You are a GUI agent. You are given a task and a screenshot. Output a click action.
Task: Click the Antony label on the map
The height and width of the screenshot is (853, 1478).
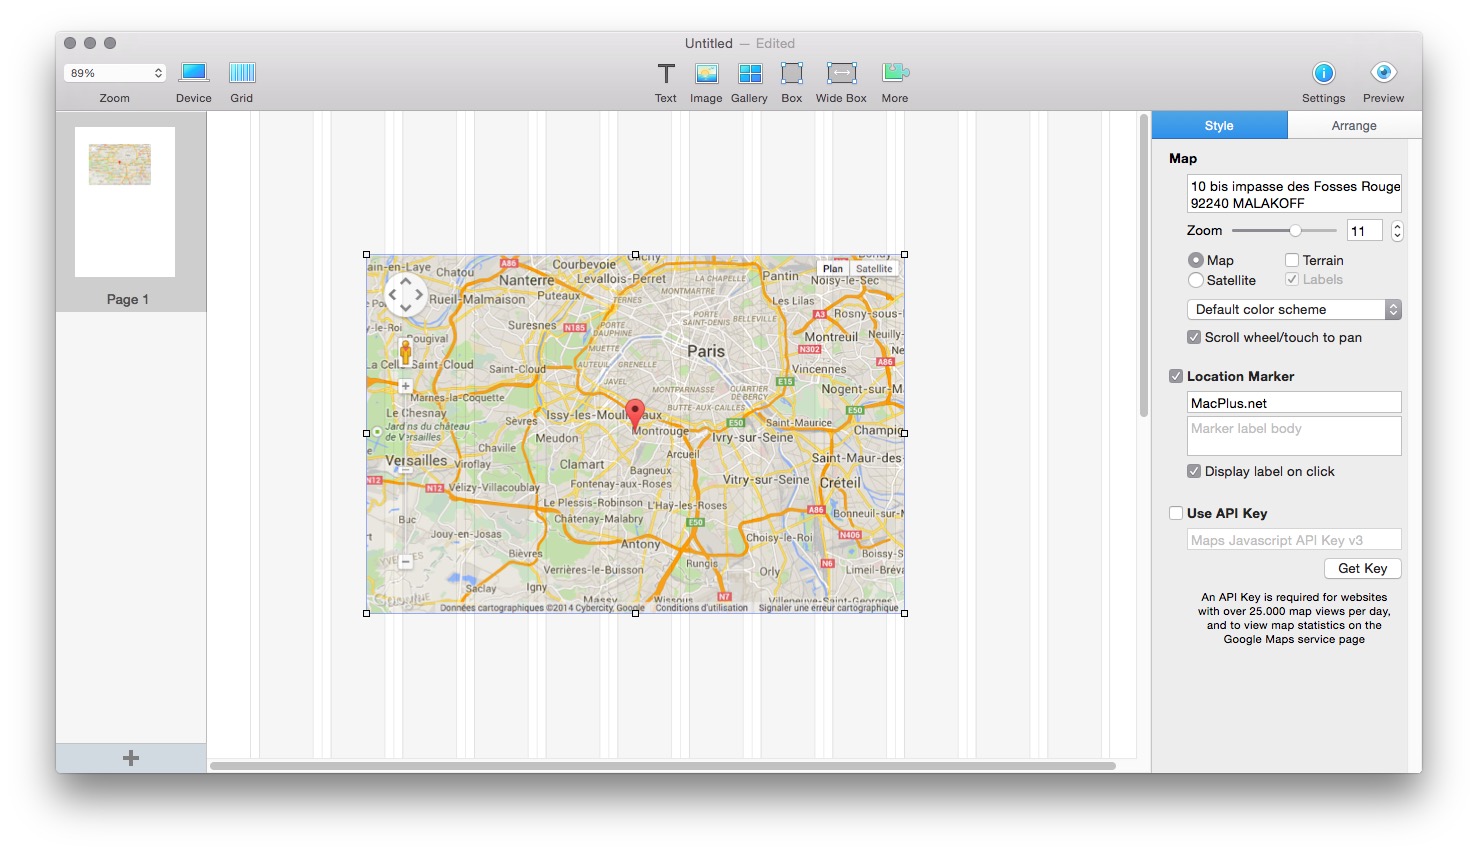point(641,544)
